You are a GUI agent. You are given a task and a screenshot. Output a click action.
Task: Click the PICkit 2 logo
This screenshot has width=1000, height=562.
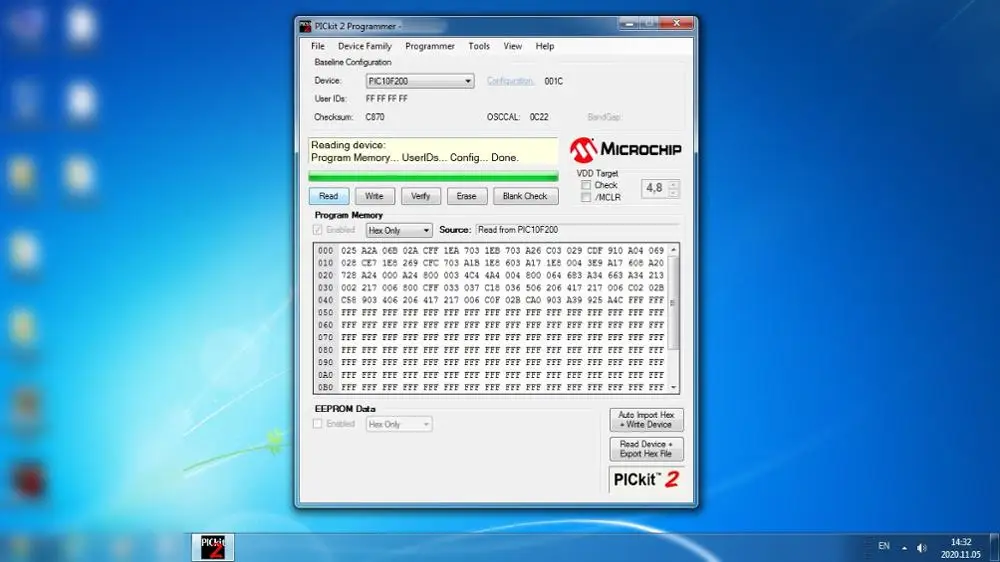point(645,480)
